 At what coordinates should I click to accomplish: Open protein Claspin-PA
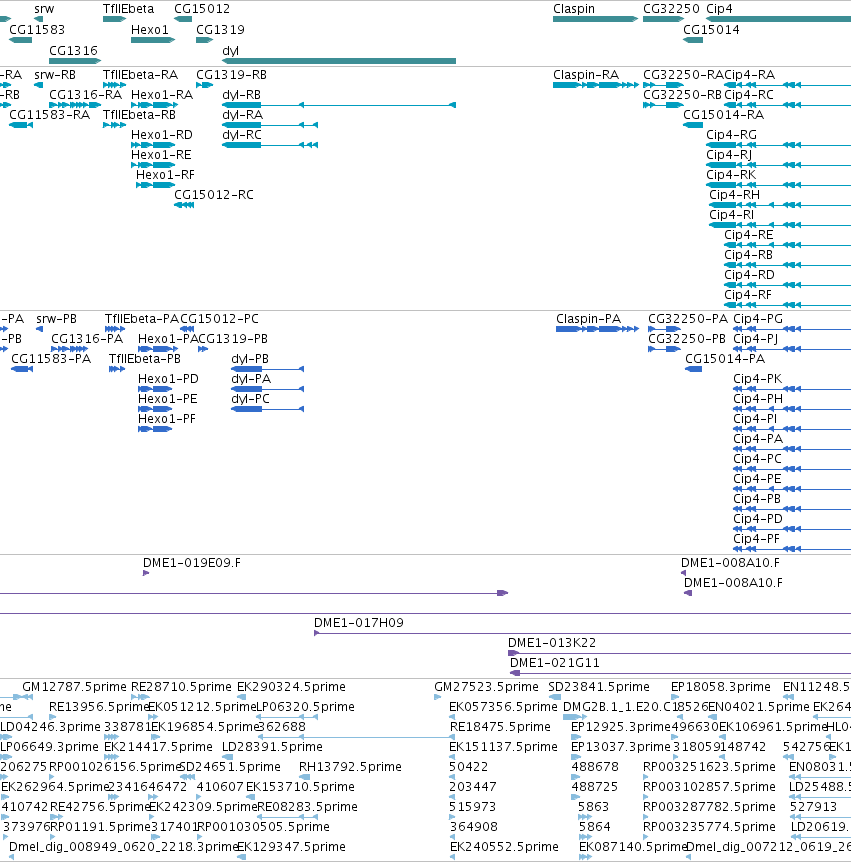[x=588, y=319]
